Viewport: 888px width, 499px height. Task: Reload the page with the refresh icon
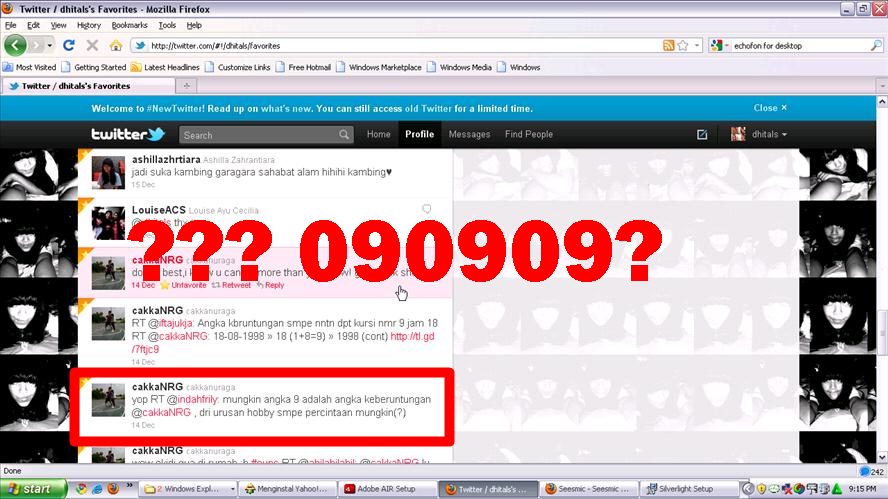pyautogui.click(x=69, y=45)
